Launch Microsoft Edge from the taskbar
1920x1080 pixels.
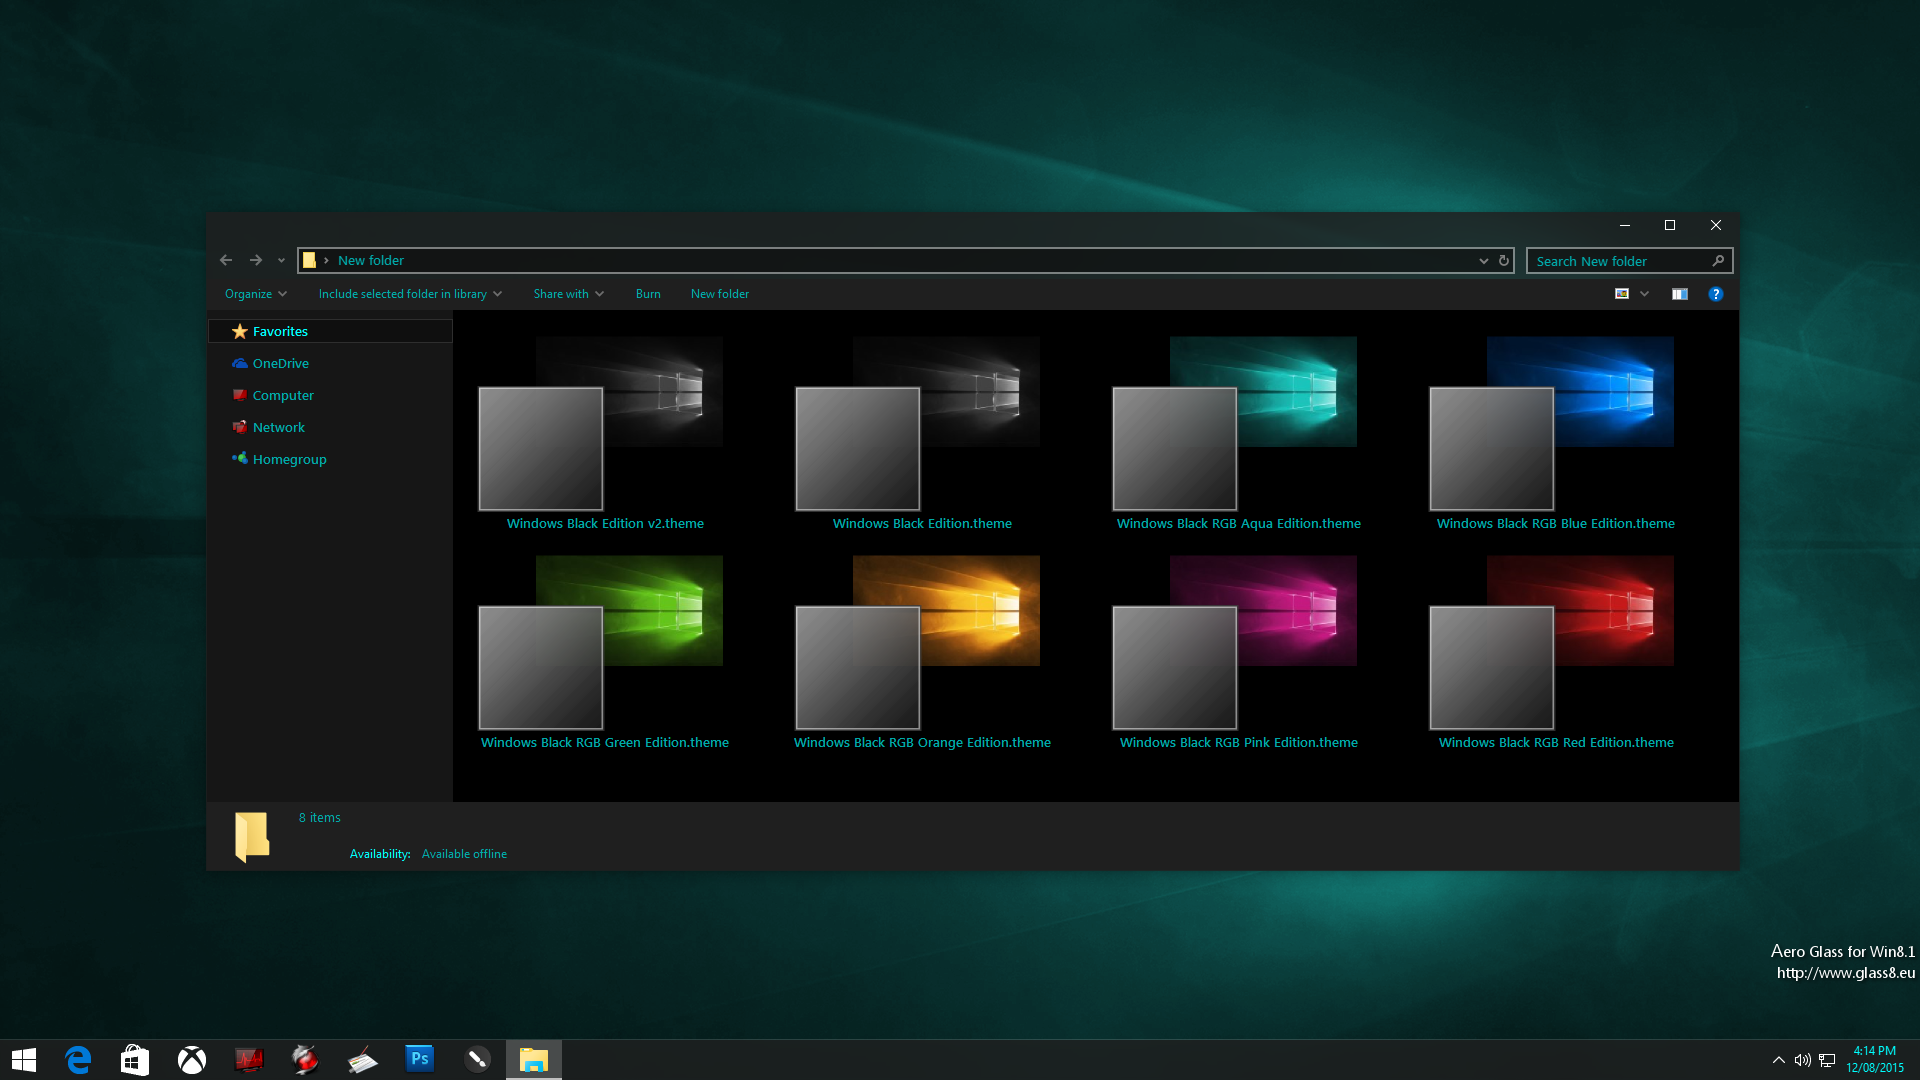tap(77, 1059)
